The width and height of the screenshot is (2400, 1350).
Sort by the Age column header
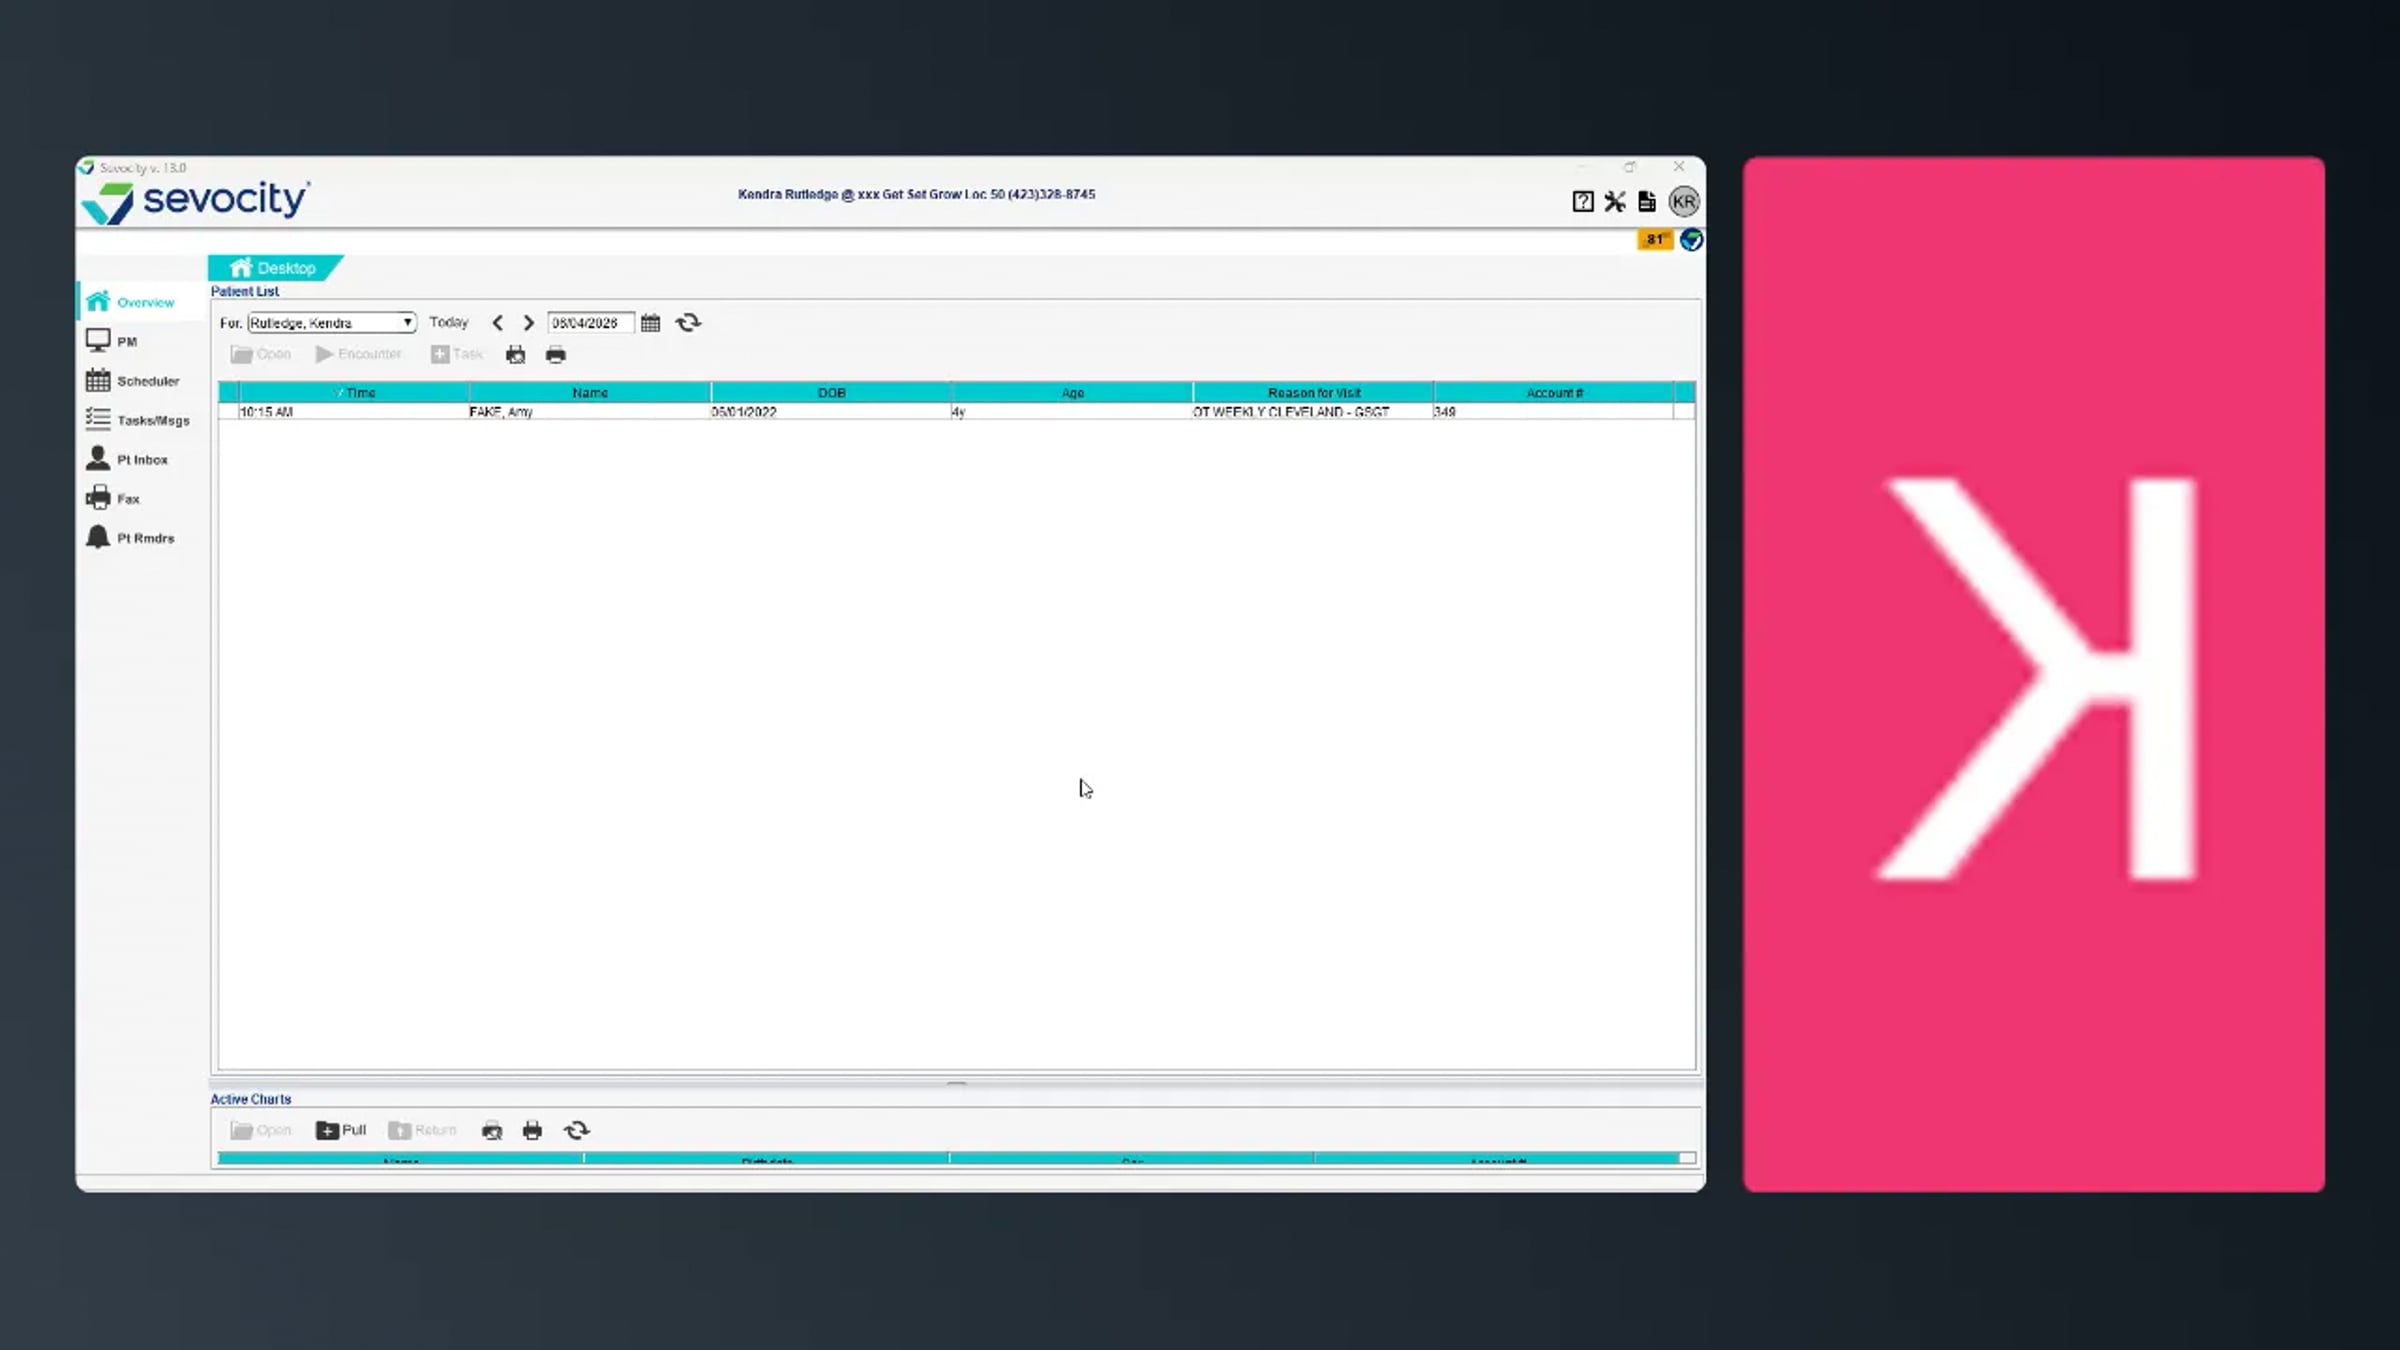[x=1072, y=393]
